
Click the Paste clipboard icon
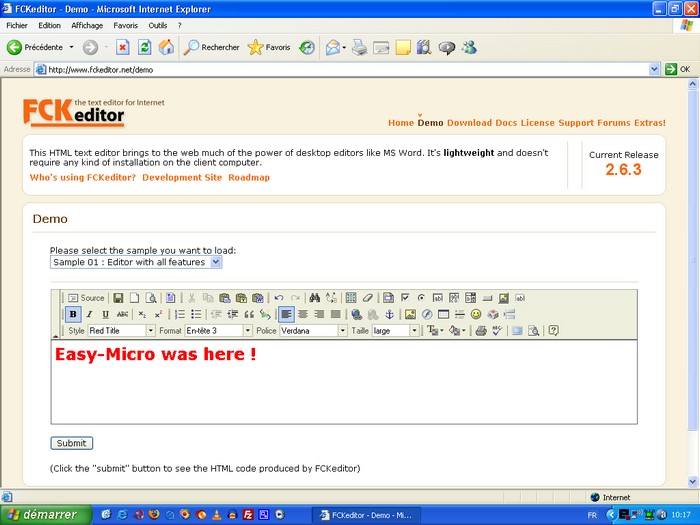pos(225,298)
